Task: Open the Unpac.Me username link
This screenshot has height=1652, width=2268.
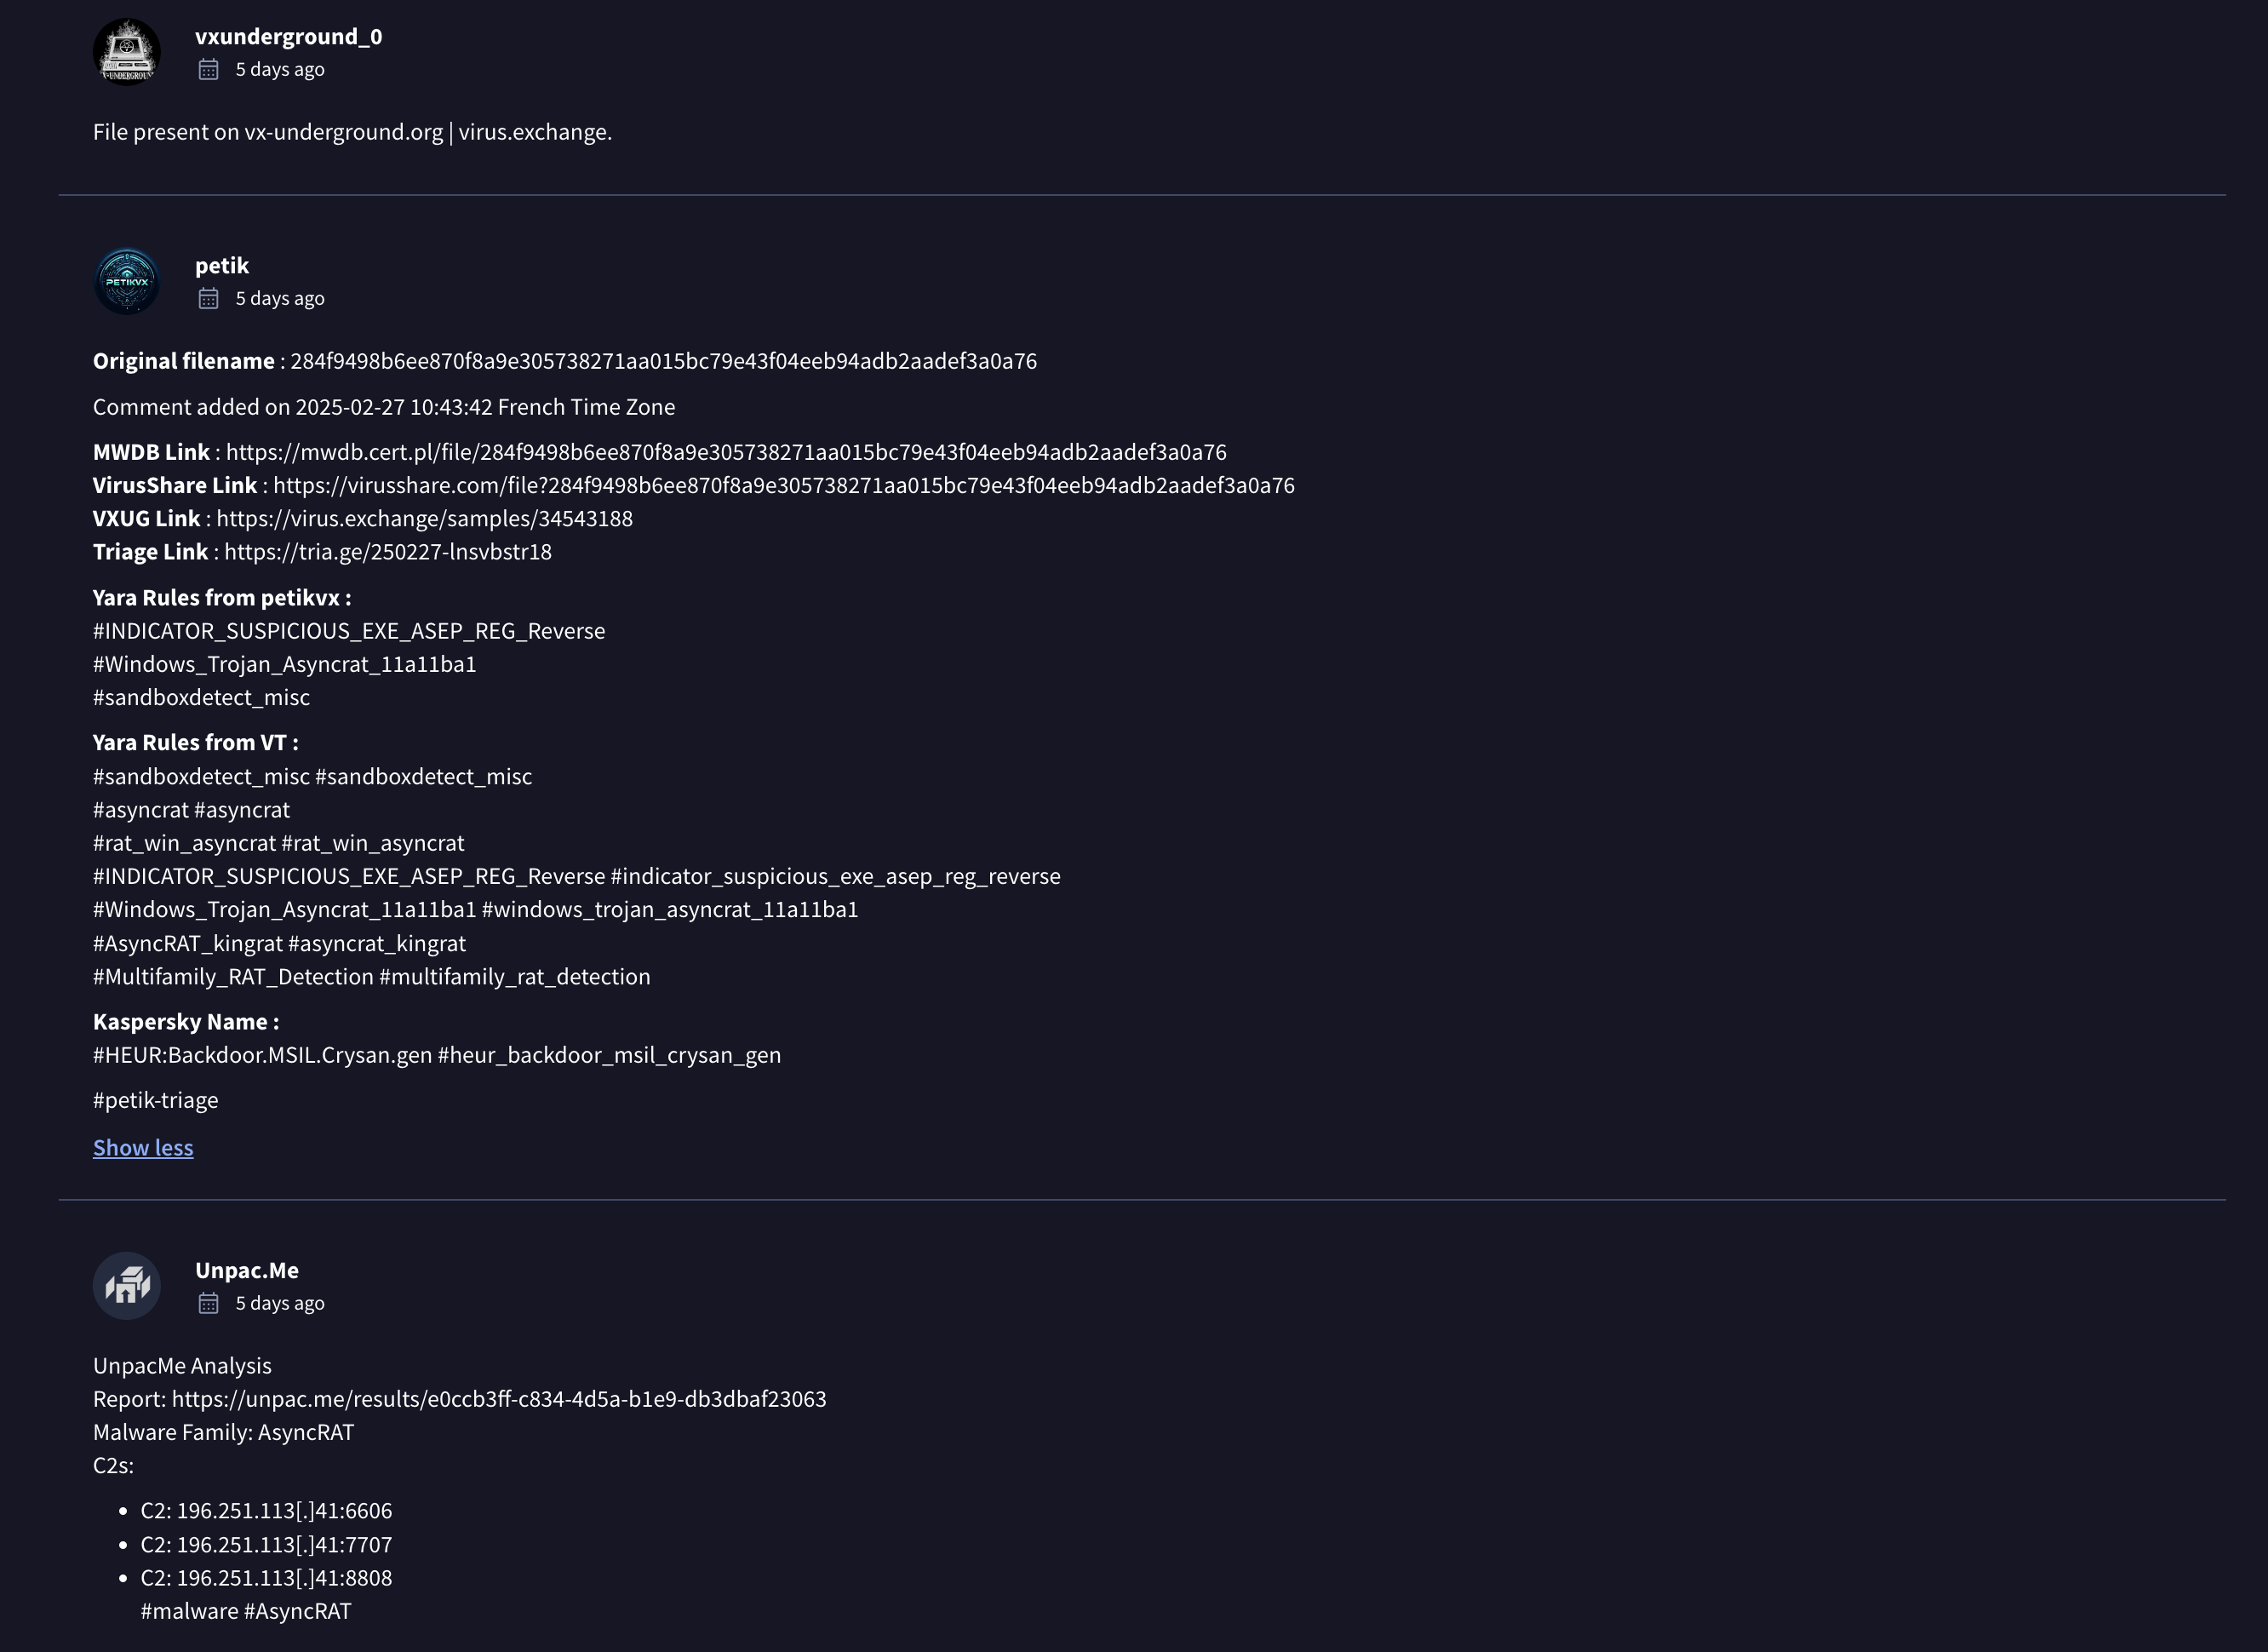Action: pos(247,1270)
